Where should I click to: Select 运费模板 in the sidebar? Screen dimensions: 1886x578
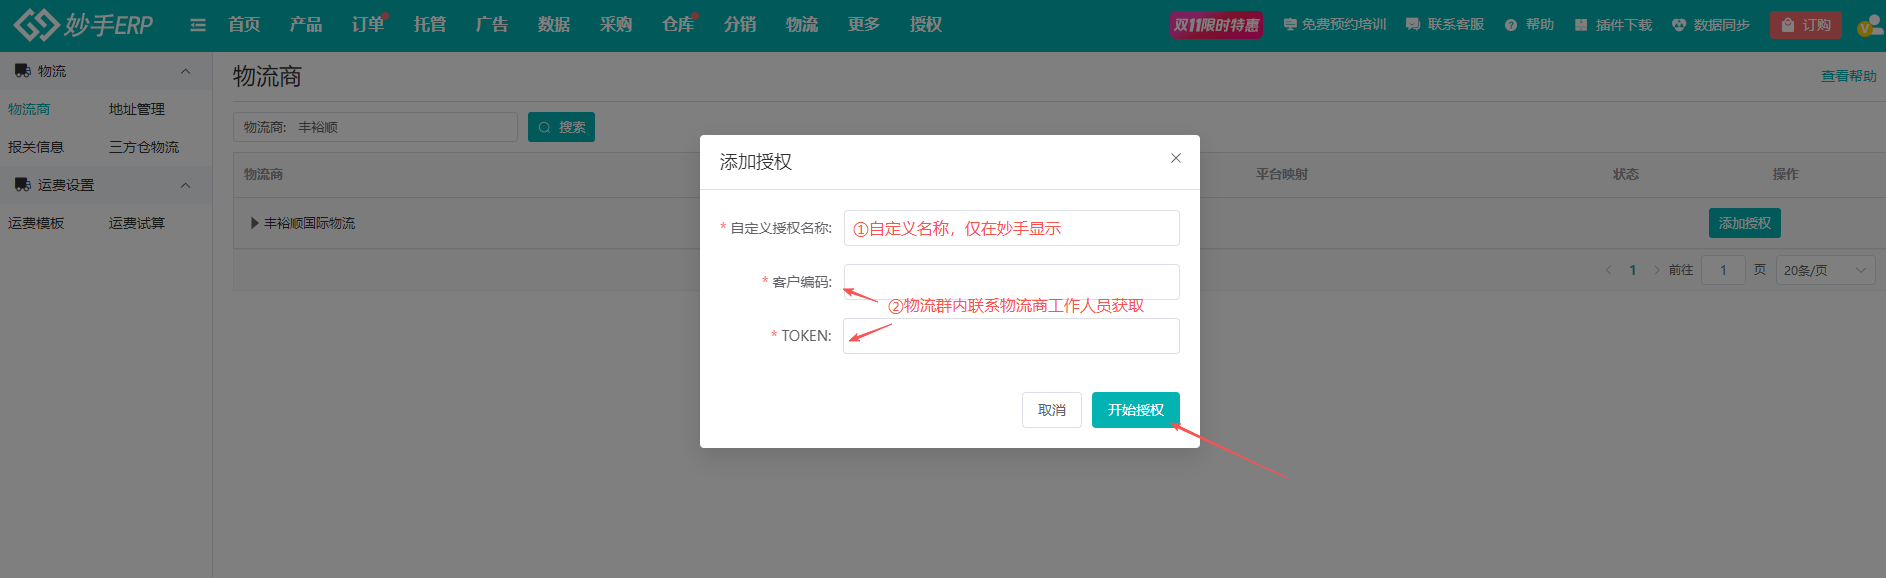[36, 223]
